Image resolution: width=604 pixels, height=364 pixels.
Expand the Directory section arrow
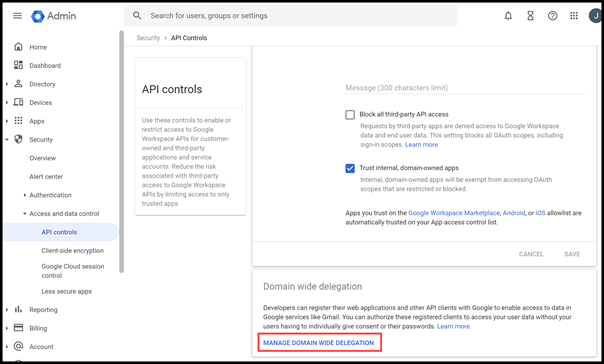[7, 84]
